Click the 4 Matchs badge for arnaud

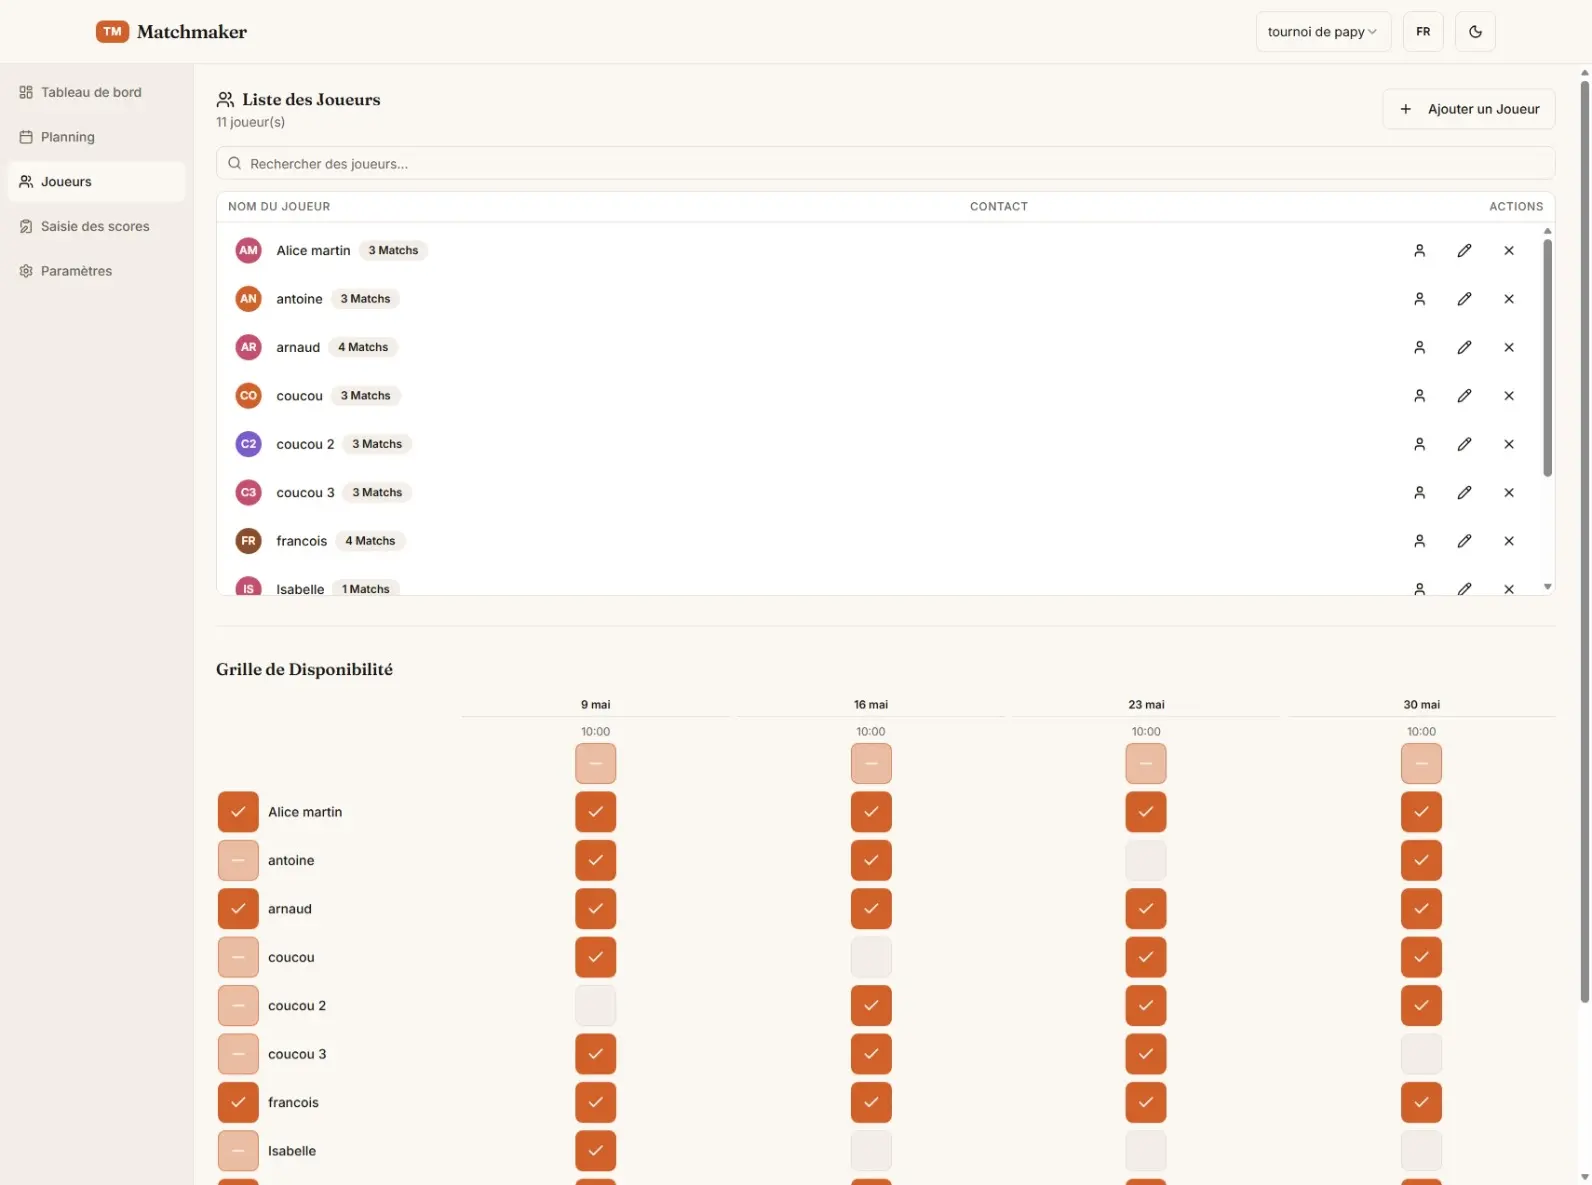pos(363,347)
